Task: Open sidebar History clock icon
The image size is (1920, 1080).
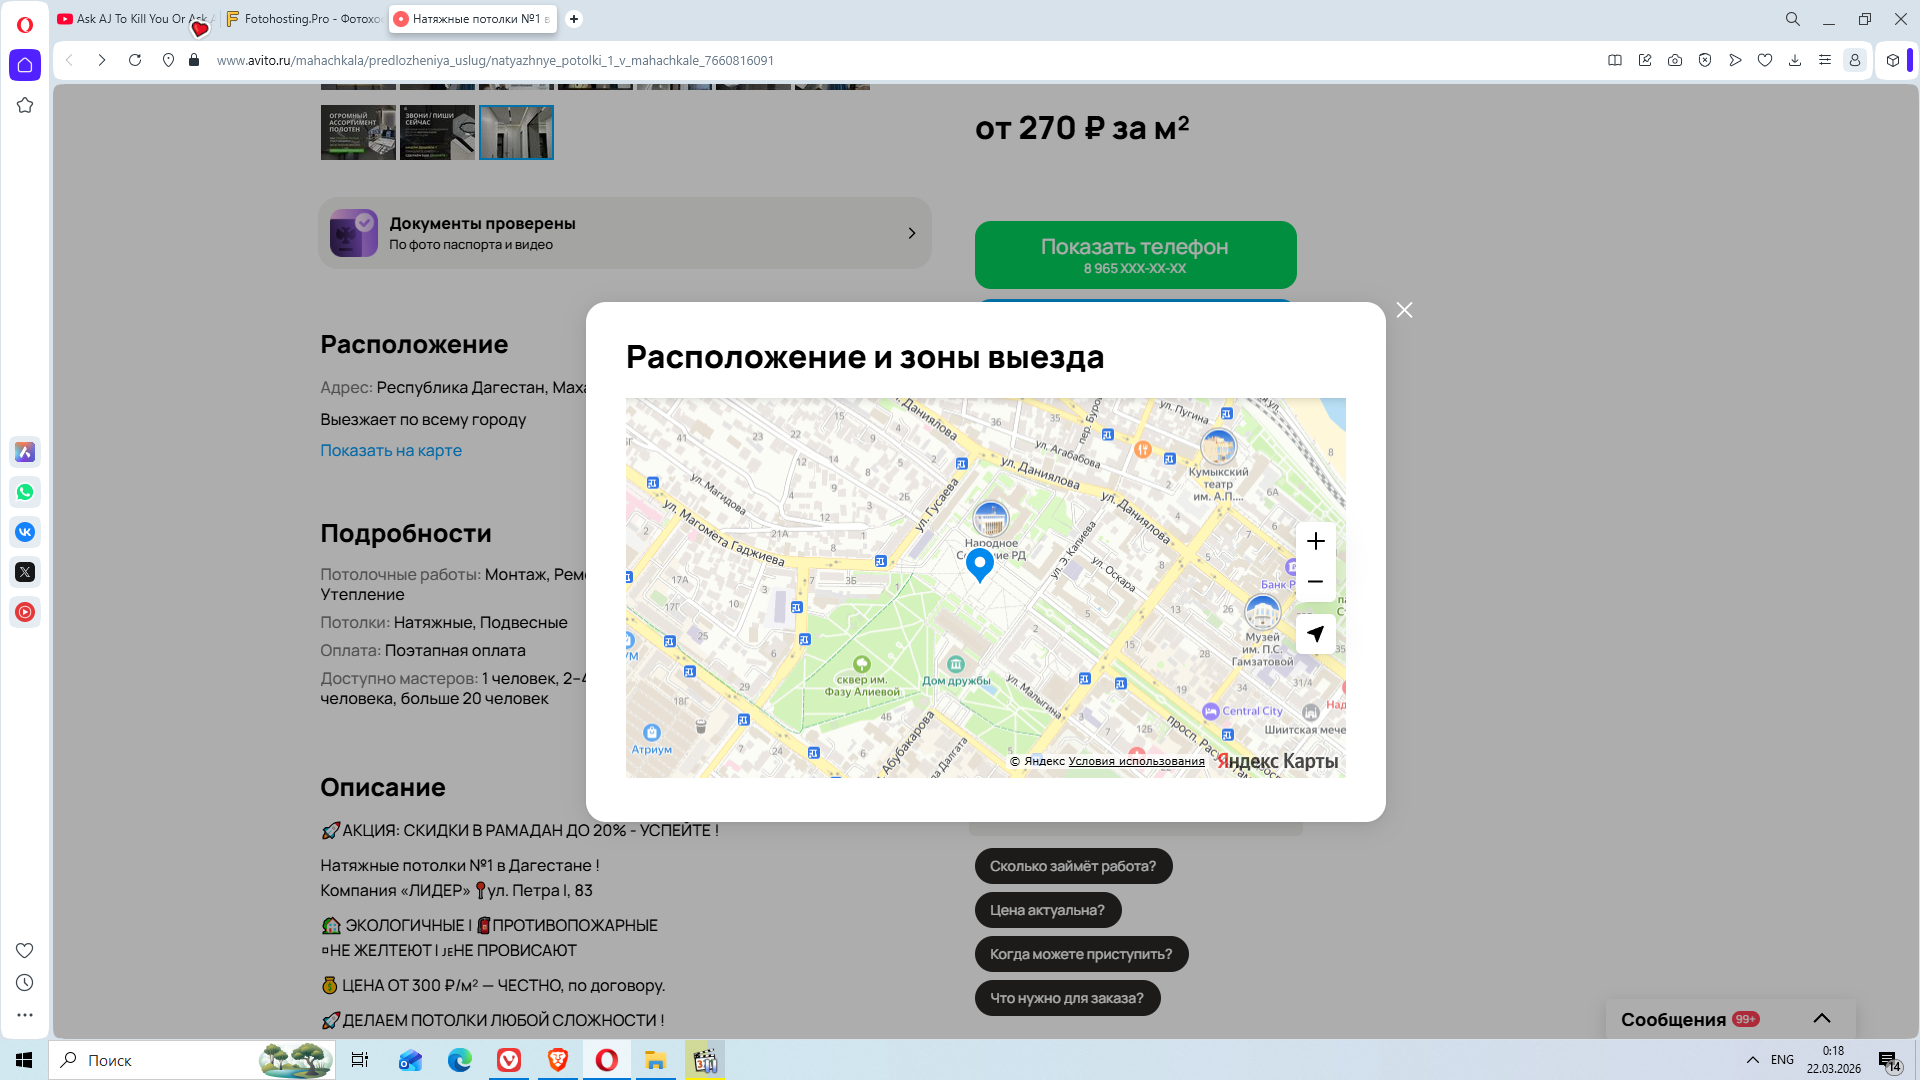Action: click(25, 983)
